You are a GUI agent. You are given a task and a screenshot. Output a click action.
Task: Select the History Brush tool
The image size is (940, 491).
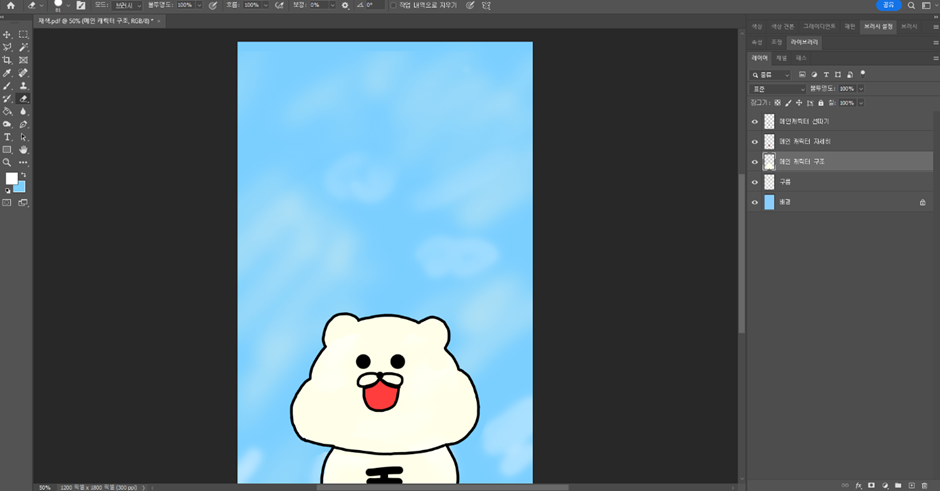7,98
